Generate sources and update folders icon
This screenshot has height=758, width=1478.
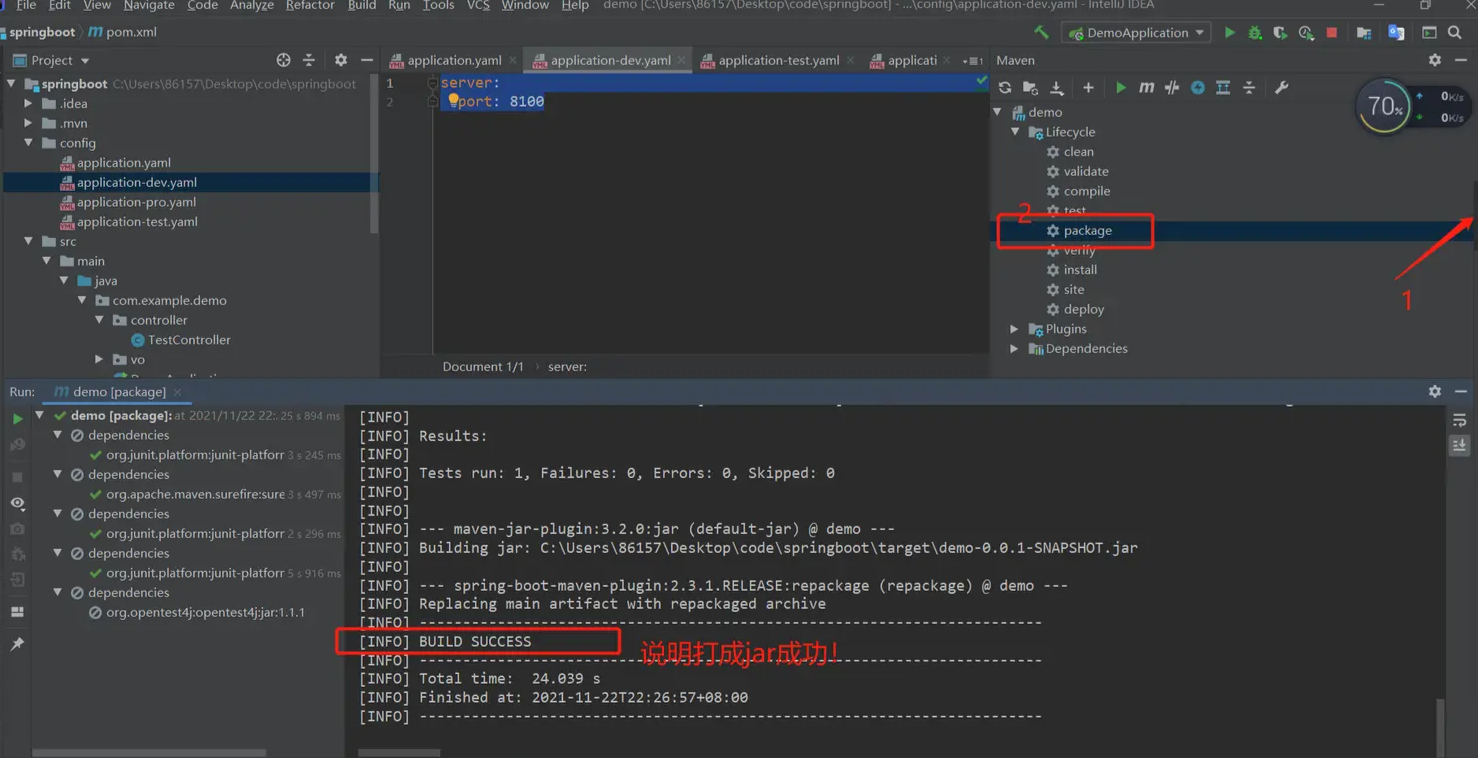click(x=1031, y=88)
